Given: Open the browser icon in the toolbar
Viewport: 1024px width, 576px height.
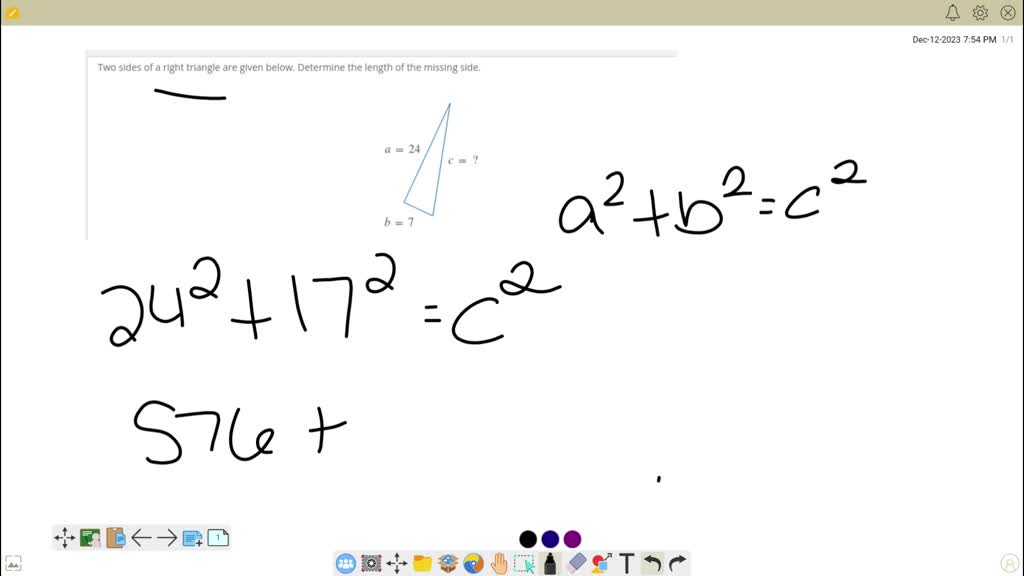Looking at the screenshot, I should [x=472, y=562].
